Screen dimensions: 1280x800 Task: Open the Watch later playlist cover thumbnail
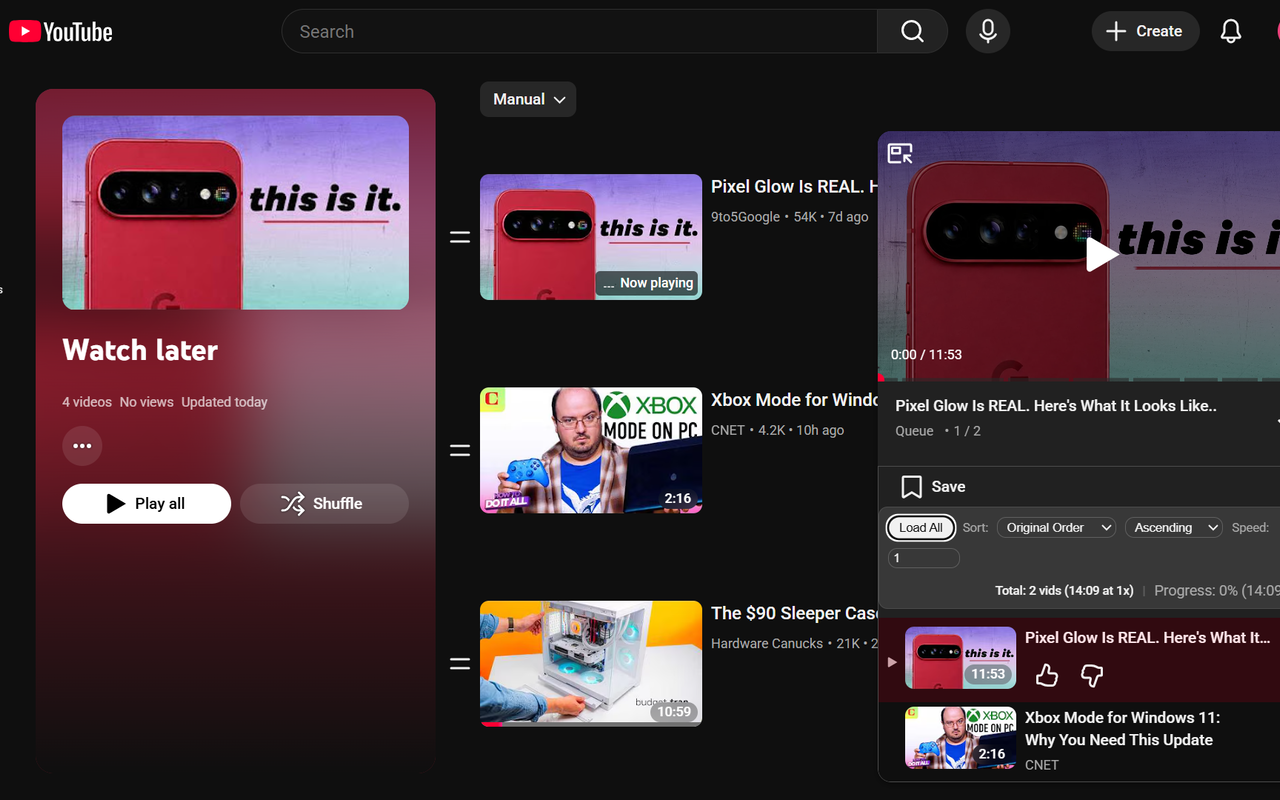pos(235,212)
